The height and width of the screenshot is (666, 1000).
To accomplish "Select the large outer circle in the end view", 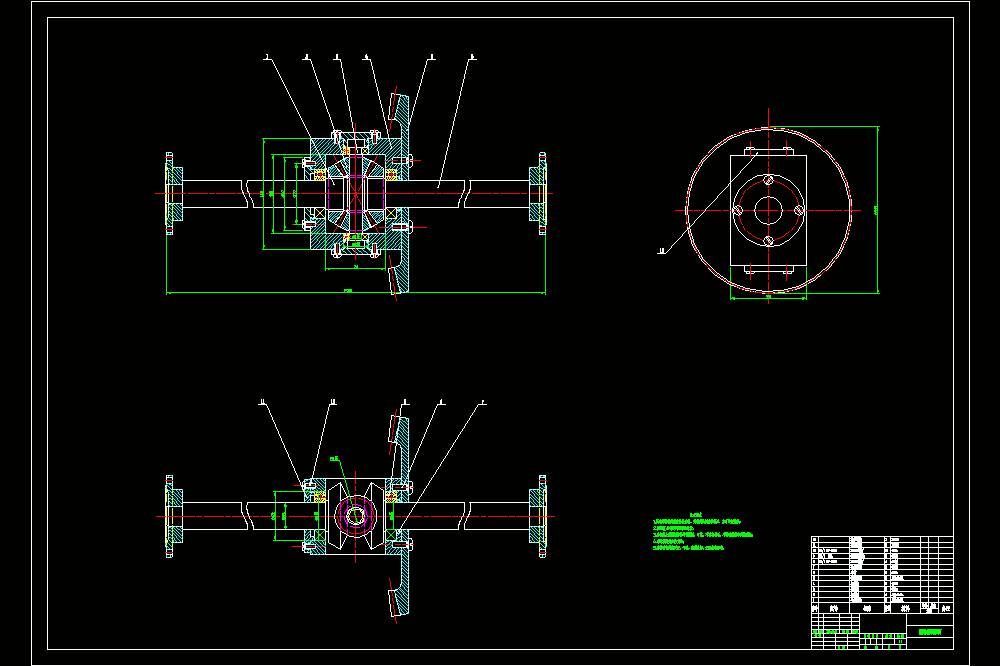I will 768,211.
